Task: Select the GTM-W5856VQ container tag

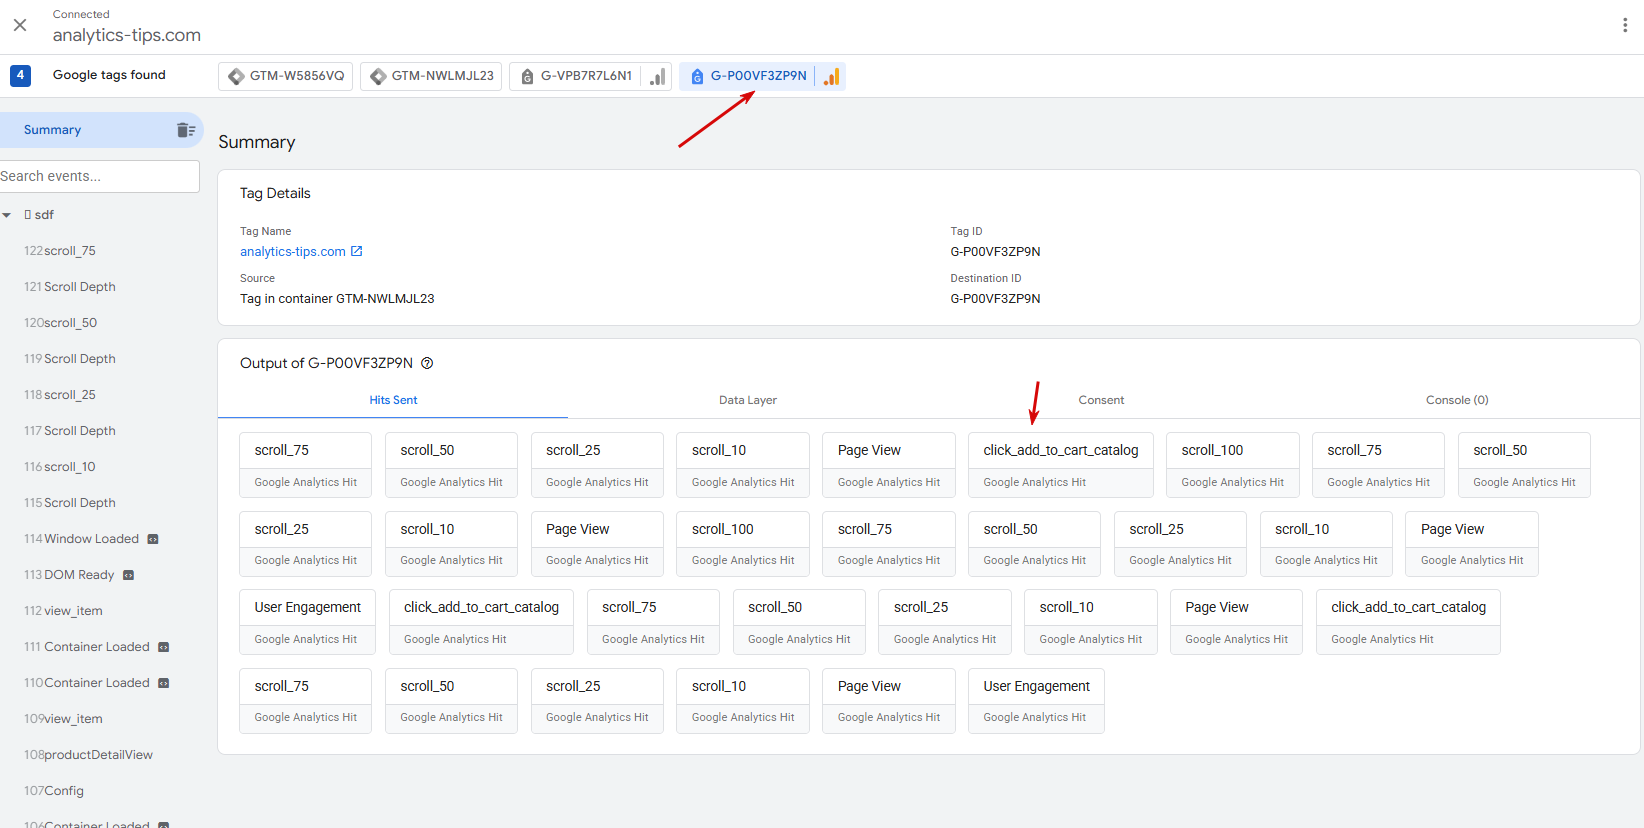Action: click(285, 76)
